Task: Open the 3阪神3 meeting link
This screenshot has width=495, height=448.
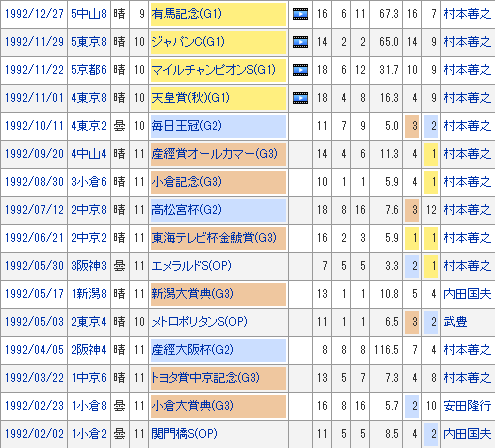Action: coord(89,266)
